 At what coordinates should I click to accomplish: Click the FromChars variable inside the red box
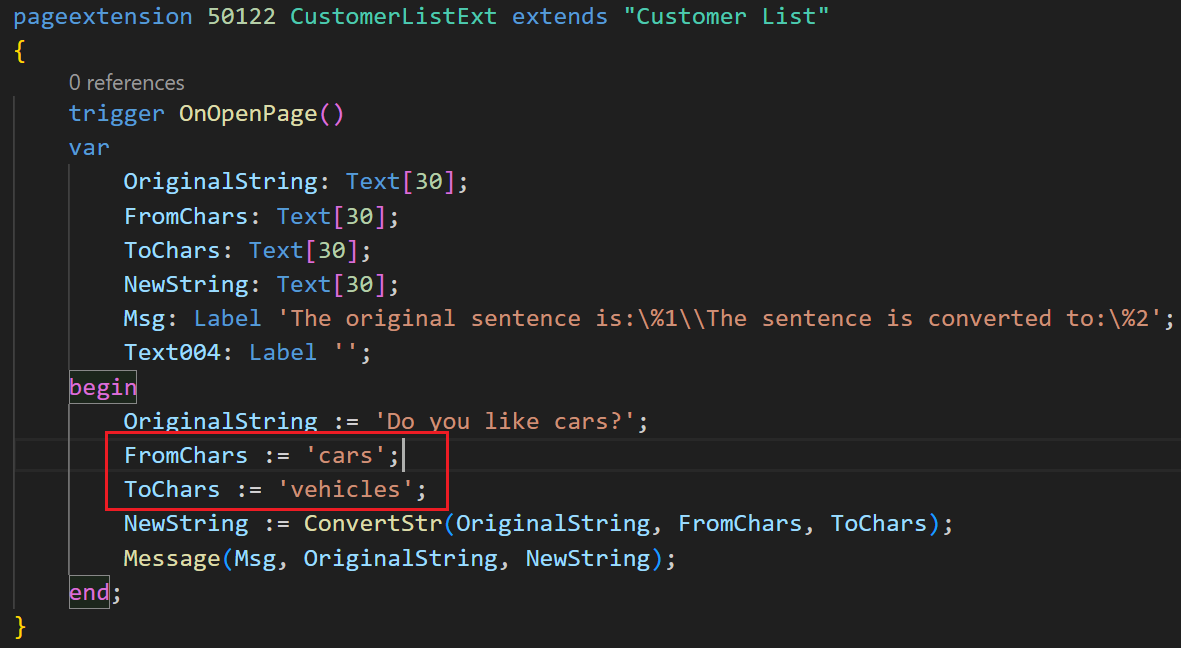[x=186, y=455]
